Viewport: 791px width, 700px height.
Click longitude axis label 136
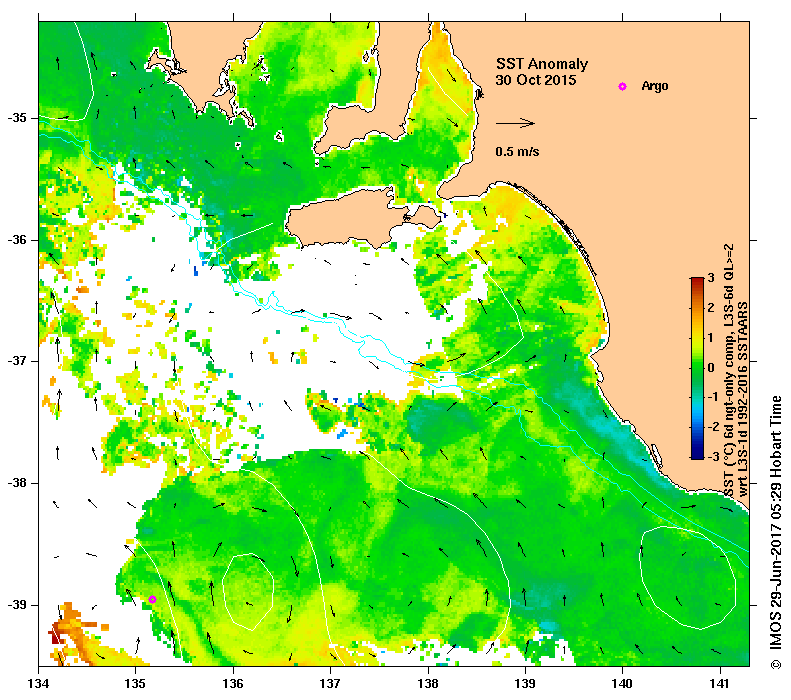click(233, 684)
